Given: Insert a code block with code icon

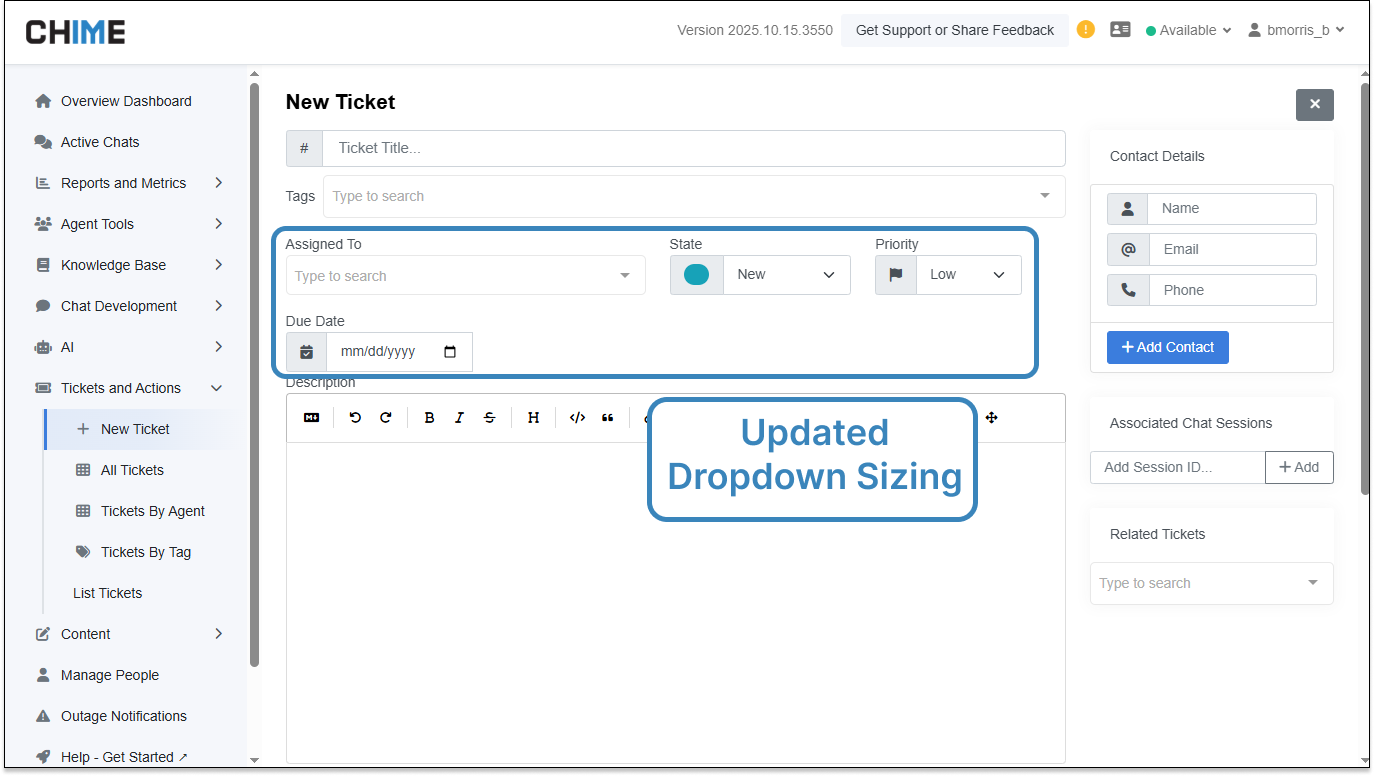Looking at the screenshot, I should pos(577,418).
